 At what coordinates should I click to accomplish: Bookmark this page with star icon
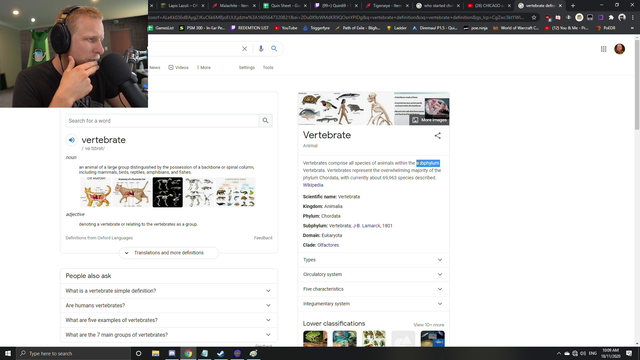(534, 18)
